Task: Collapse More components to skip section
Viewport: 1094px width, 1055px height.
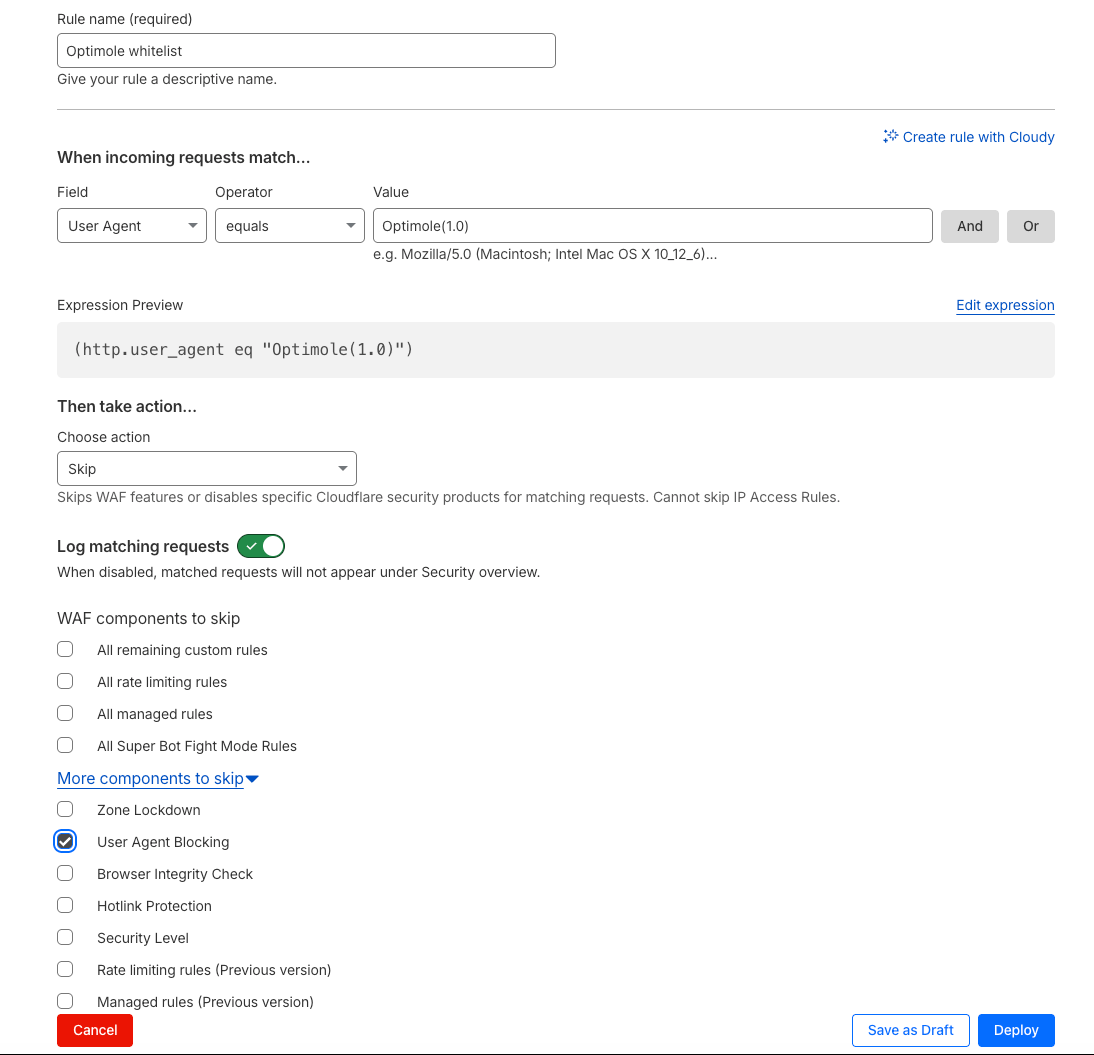Action: tap(157, 778)
